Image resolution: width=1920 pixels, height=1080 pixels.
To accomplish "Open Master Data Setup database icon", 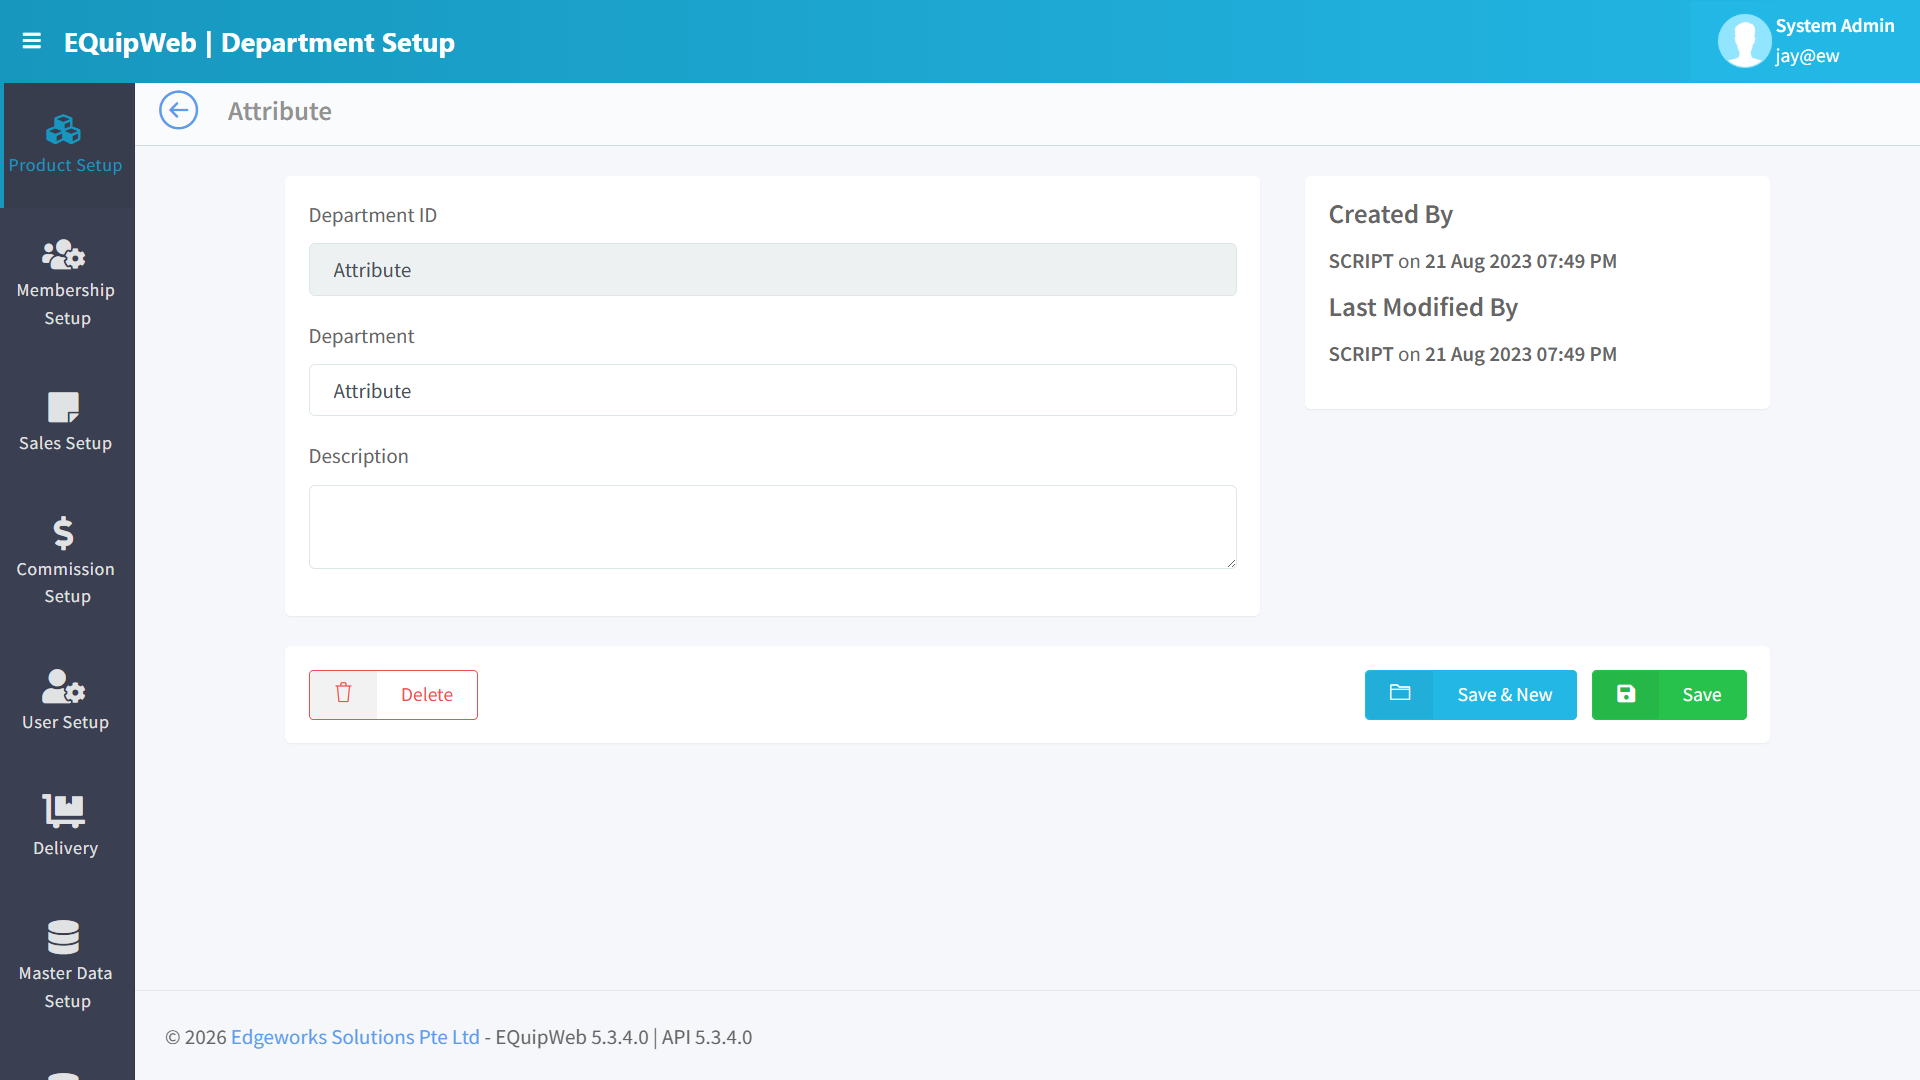I will pos(64,937).
